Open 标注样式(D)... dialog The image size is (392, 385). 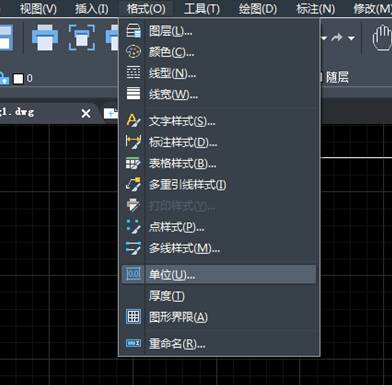218,143
